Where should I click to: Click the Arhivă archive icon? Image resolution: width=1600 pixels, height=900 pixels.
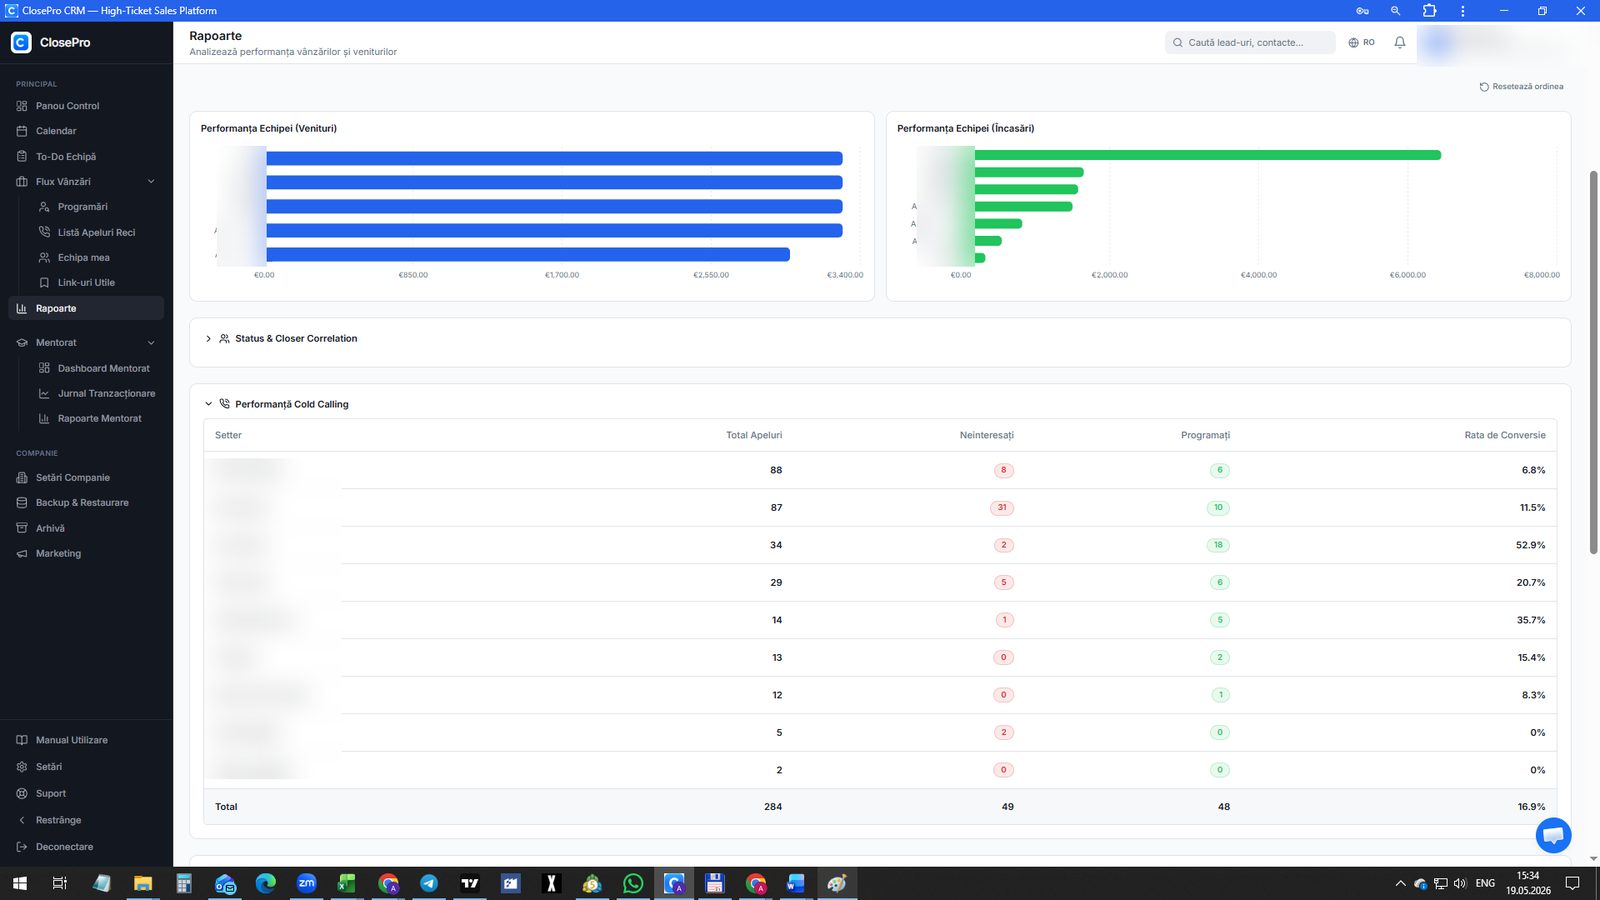click(x=22, y=528)
